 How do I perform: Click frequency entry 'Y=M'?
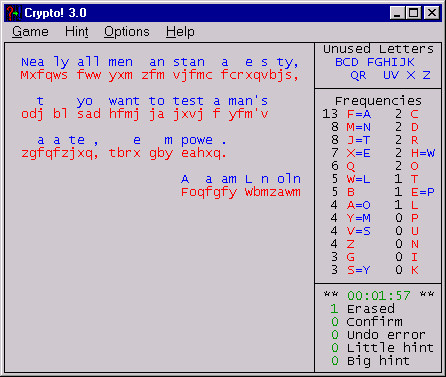click(359, 218)
